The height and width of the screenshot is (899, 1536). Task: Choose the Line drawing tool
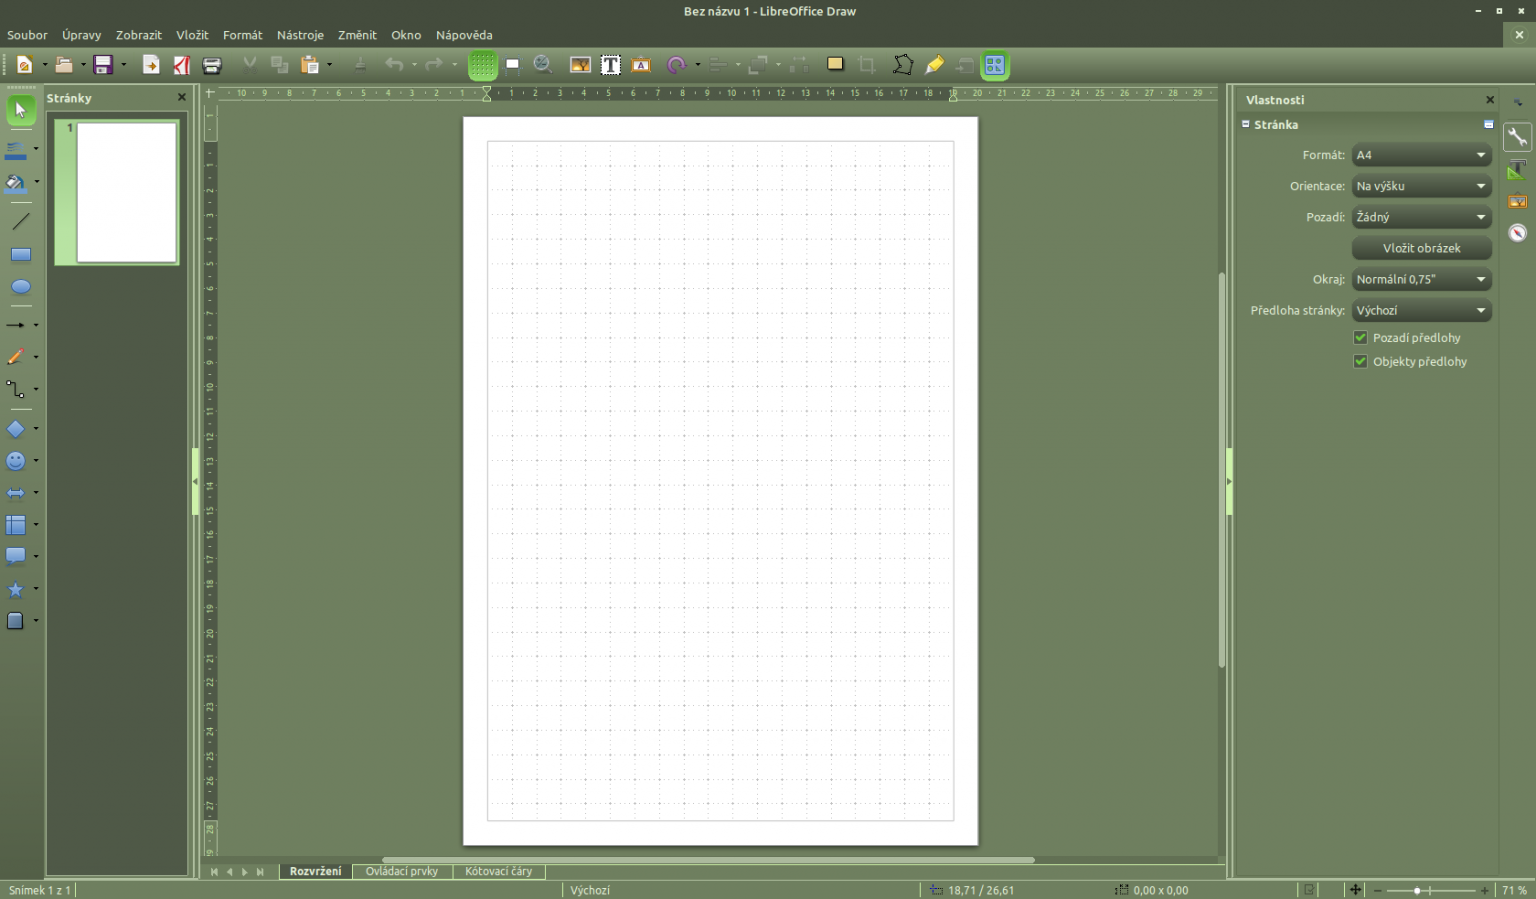tap(20, 221)
